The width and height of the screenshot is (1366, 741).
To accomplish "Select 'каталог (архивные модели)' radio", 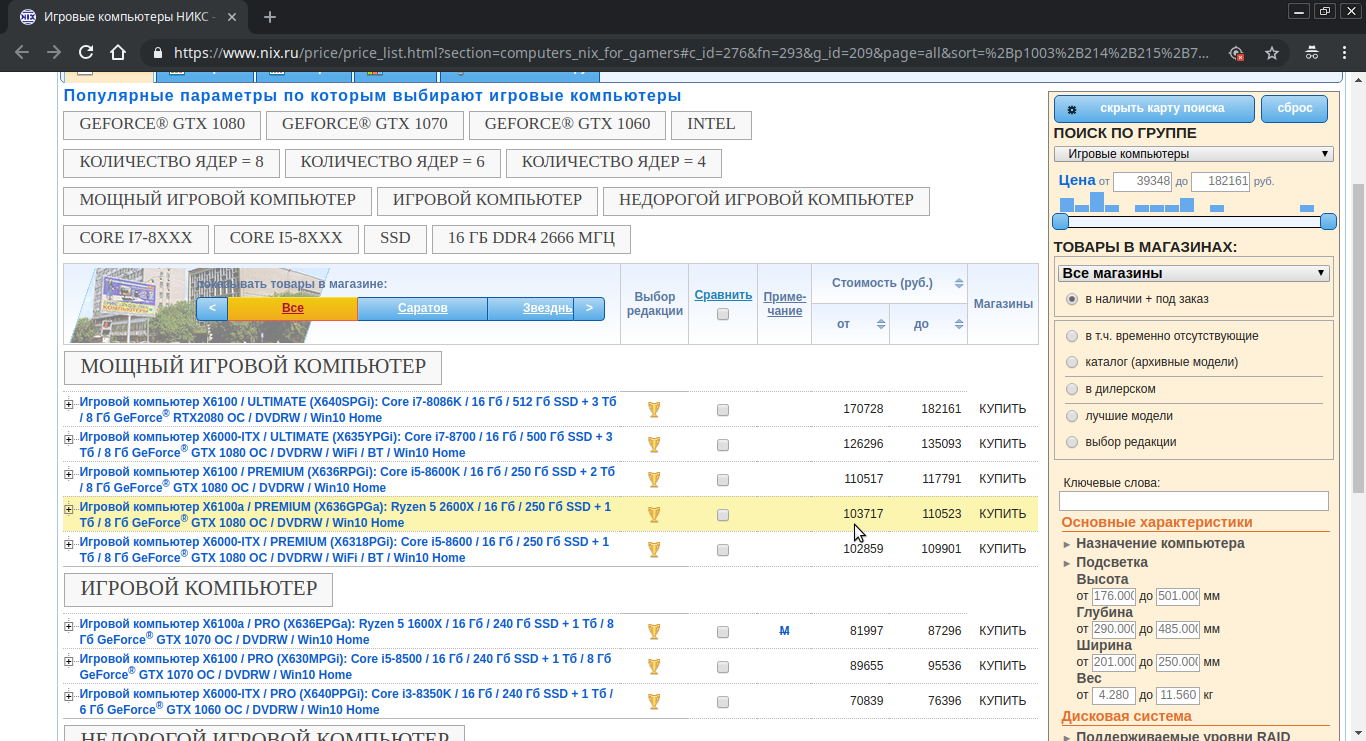I will pyautogui.click(x=1072, y=362).
